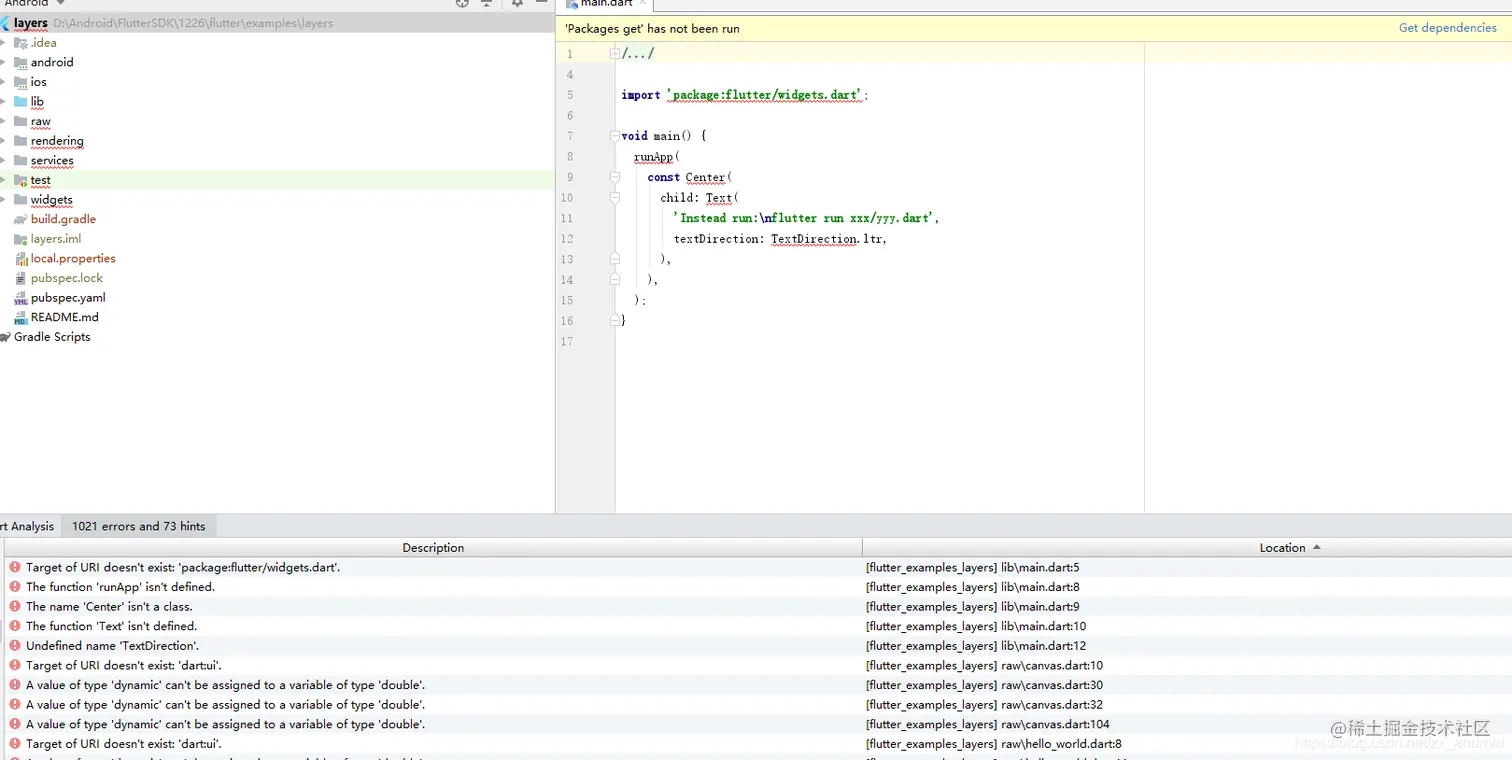Click the layers.iml file icon
Viewport: 1512px width, 760px height.
pos(21,239)
